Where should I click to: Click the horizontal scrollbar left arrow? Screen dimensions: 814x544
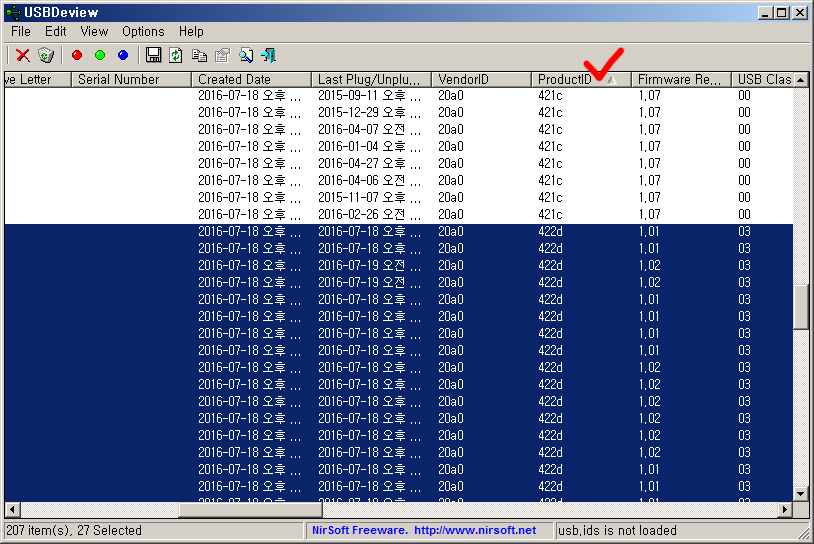pyautogui.click(x=12, y=509)
